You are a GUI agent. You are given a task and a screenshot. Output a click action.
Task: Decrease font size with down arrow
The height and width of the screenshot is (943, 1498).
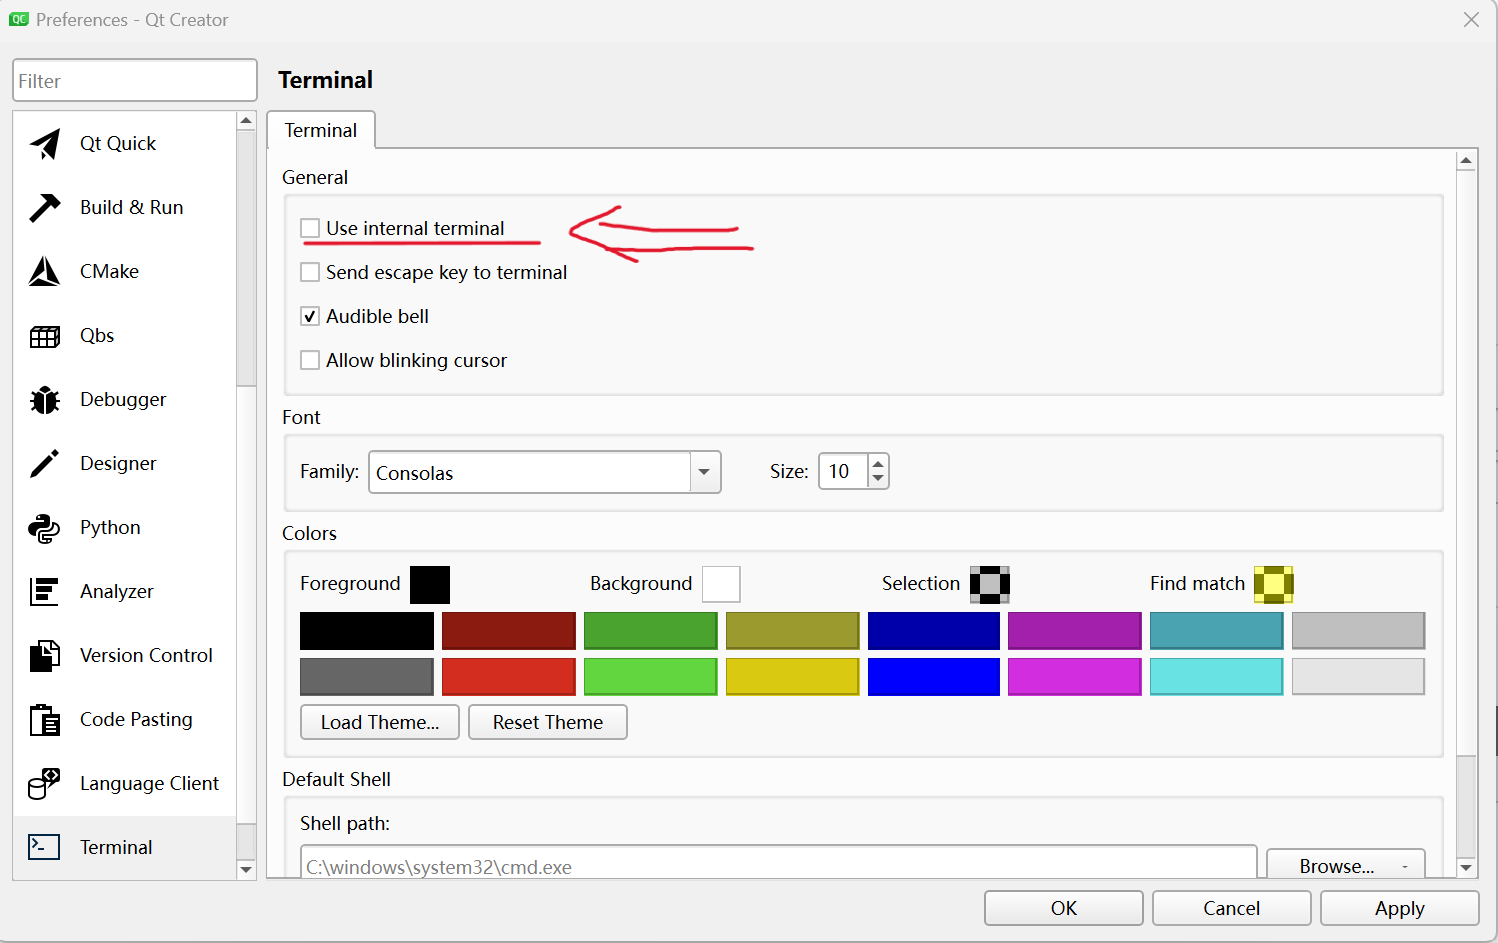[878, 480]
